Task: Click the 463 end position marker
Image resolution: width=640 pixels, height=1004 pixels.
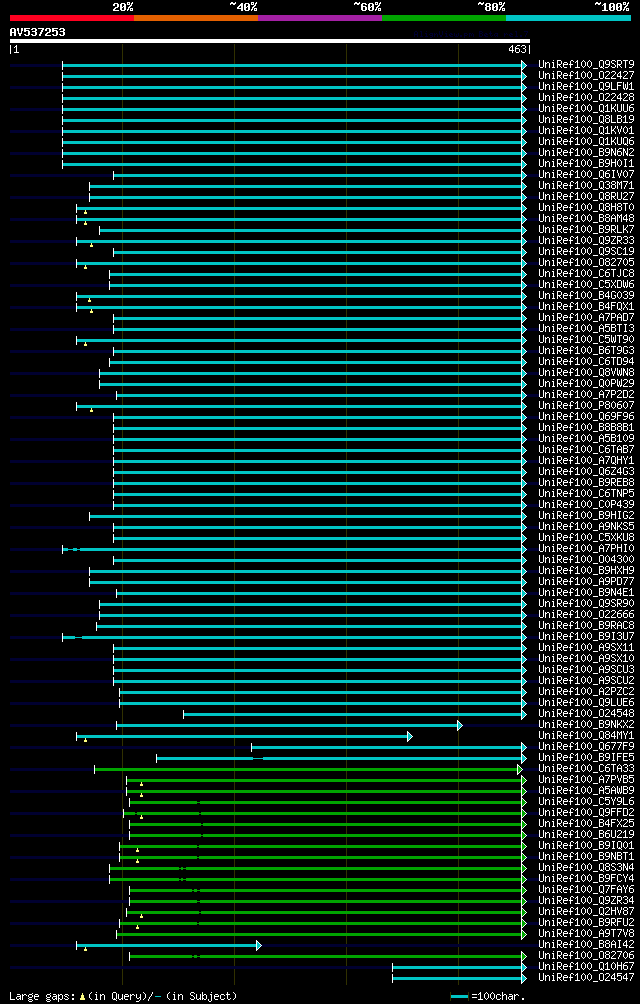Action: 518,49
